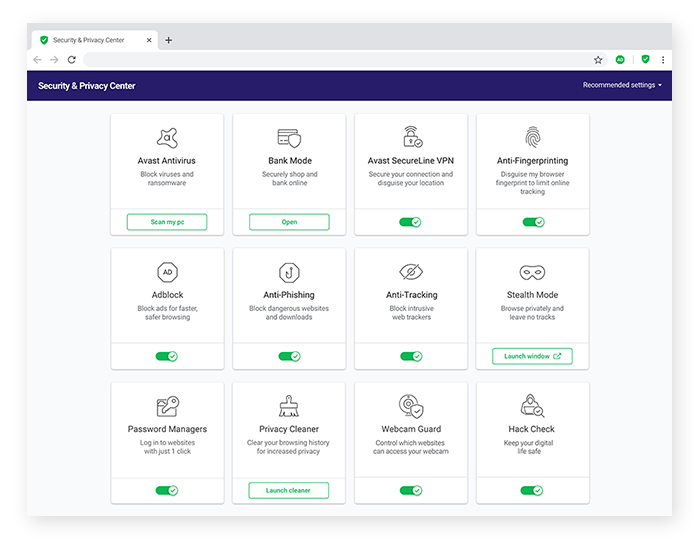This screenshot has width=700, height=542.
Task: Toggle Avast SecureLine VPN switch
Action: 410,222
